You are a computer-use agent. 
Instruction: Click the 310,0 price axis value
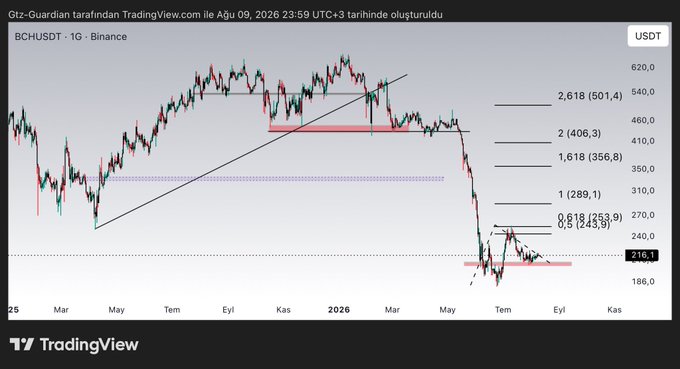(643, 190)
